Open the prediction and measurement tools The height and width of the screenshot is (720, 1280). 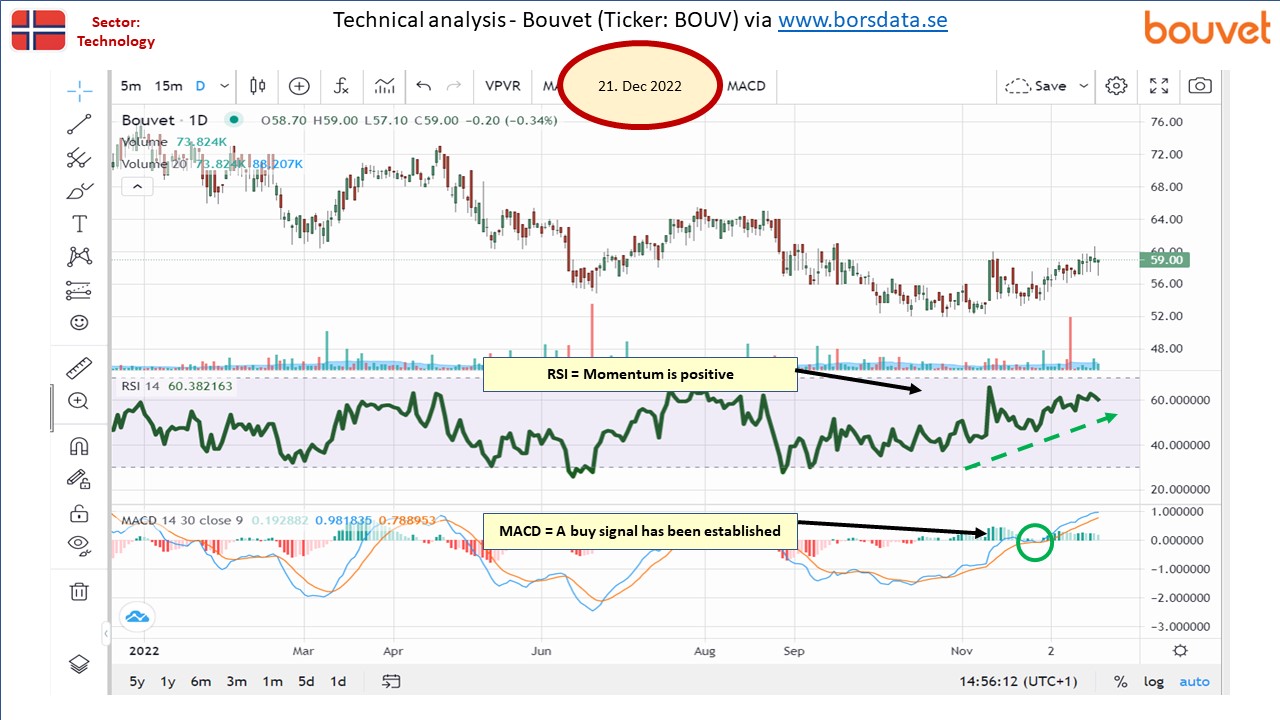pyautogui.click(x=79, y=290)
